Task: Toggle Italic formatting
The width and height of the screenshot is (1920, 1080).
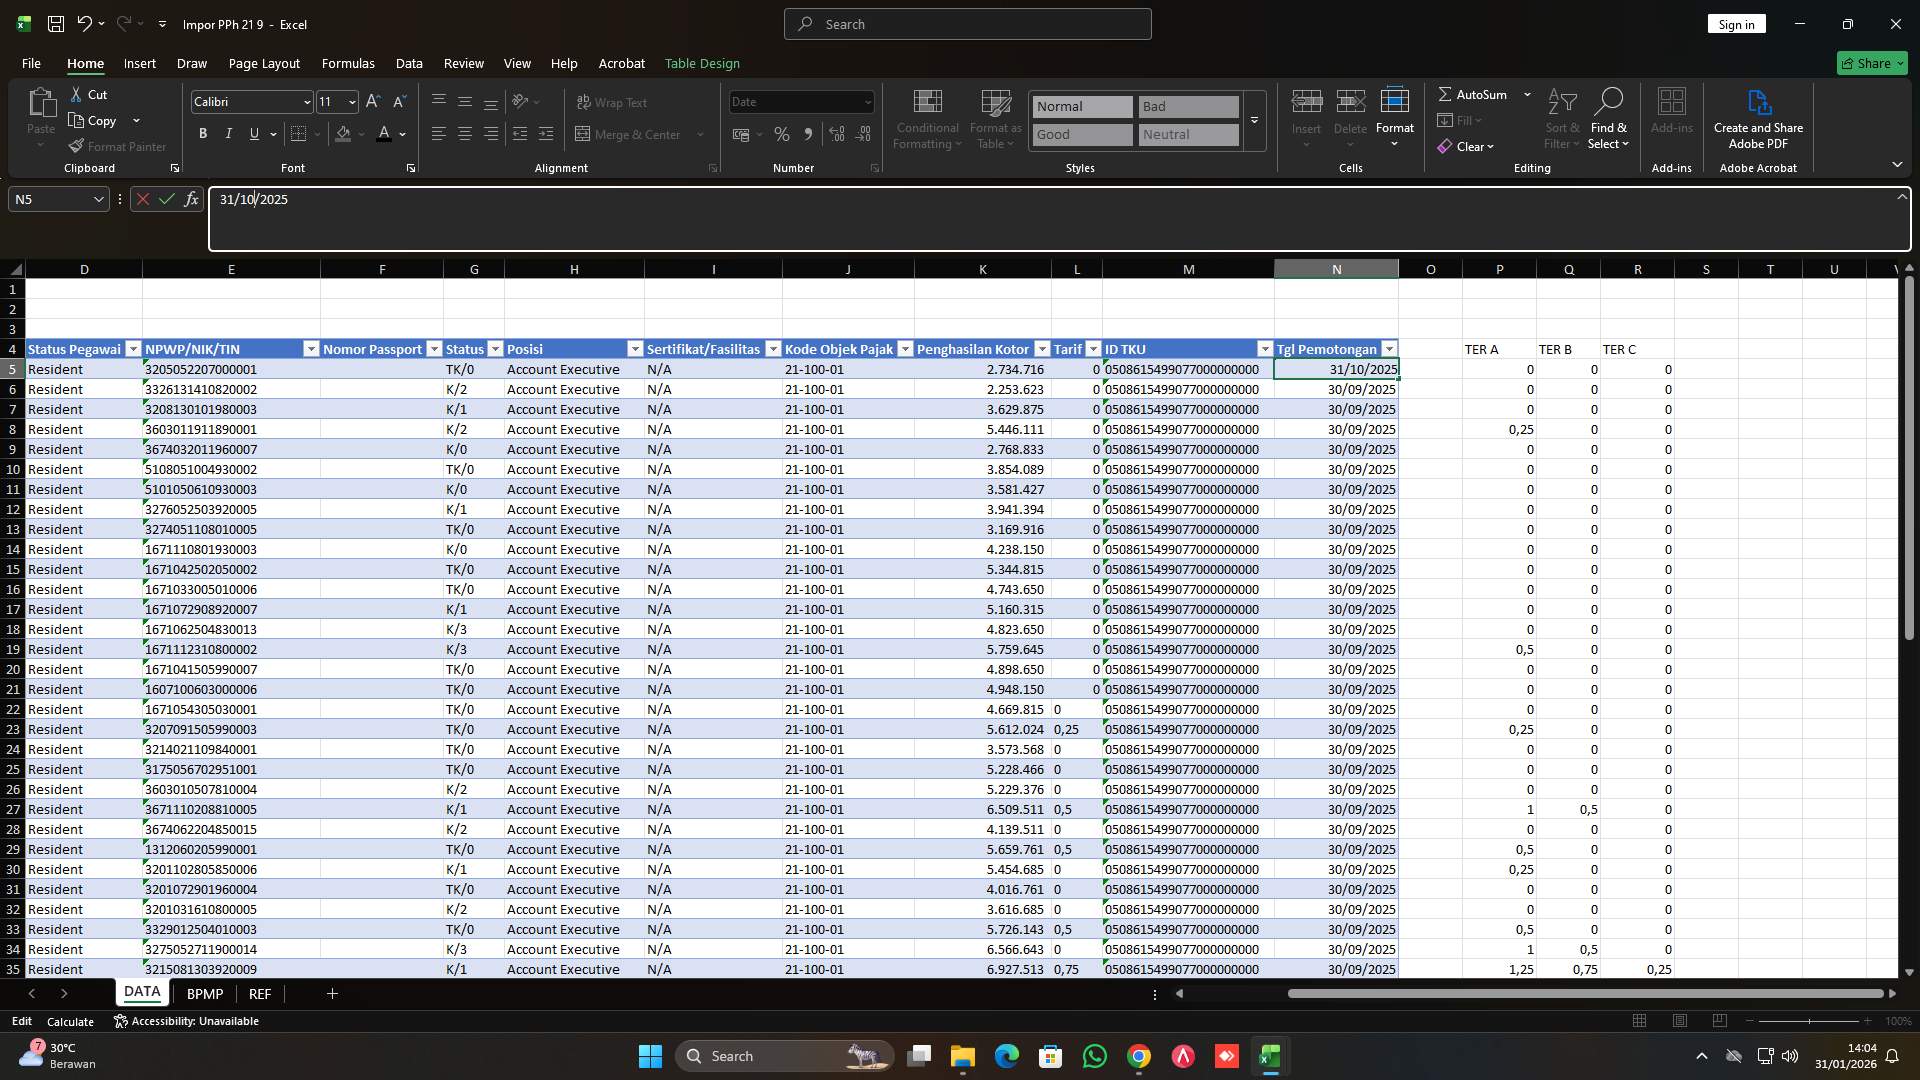Action: click(228, 133)
